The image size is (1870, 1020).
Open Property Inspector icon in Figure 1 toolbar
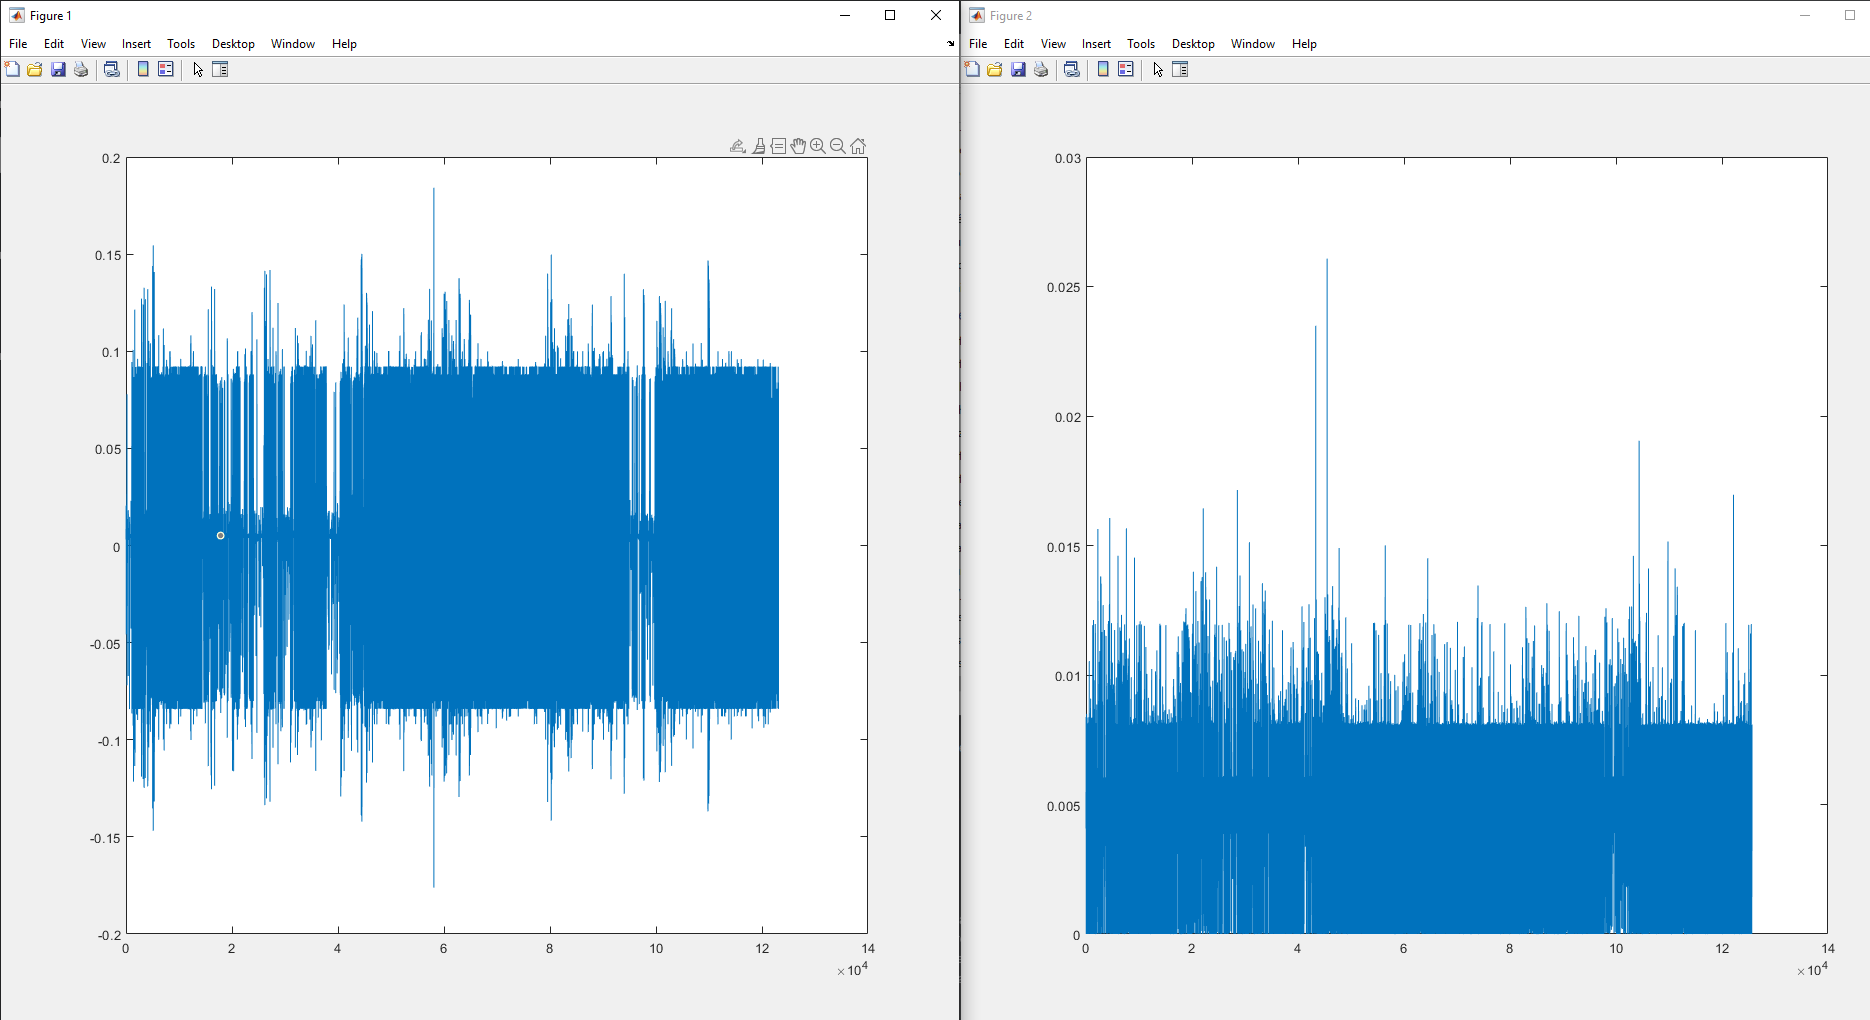[x=221, y=69]
